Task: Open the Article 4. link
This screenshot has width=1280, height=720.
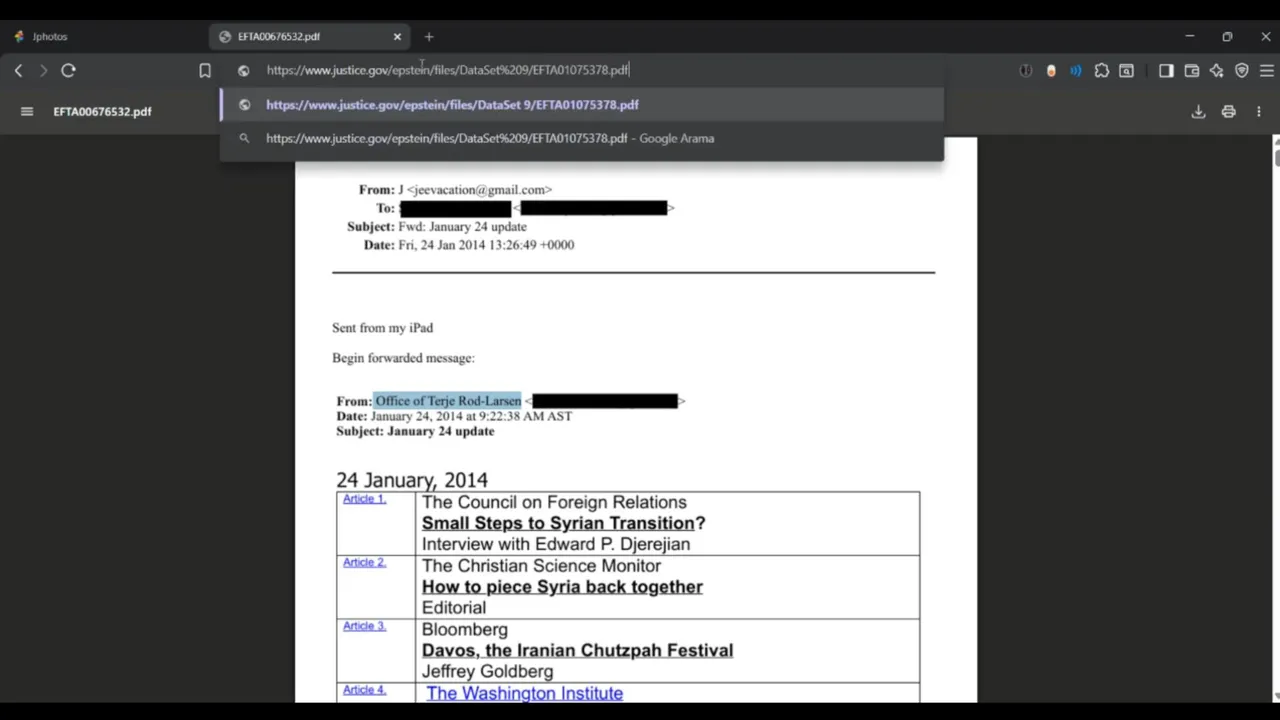Action: [x=364, y=690]
